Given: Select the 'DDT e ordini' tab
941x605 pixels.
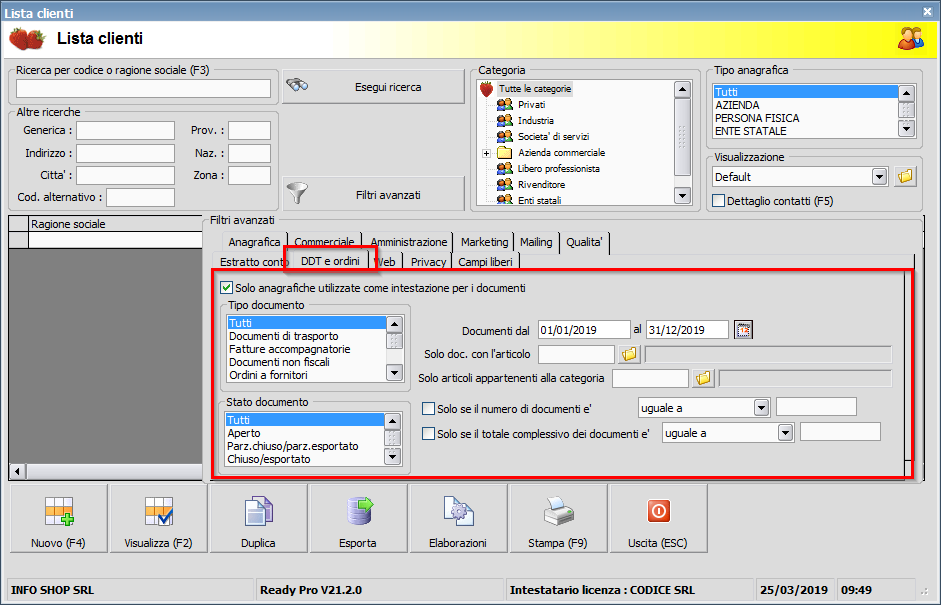Looking at the screenshot, I should (x=331, y=260).
